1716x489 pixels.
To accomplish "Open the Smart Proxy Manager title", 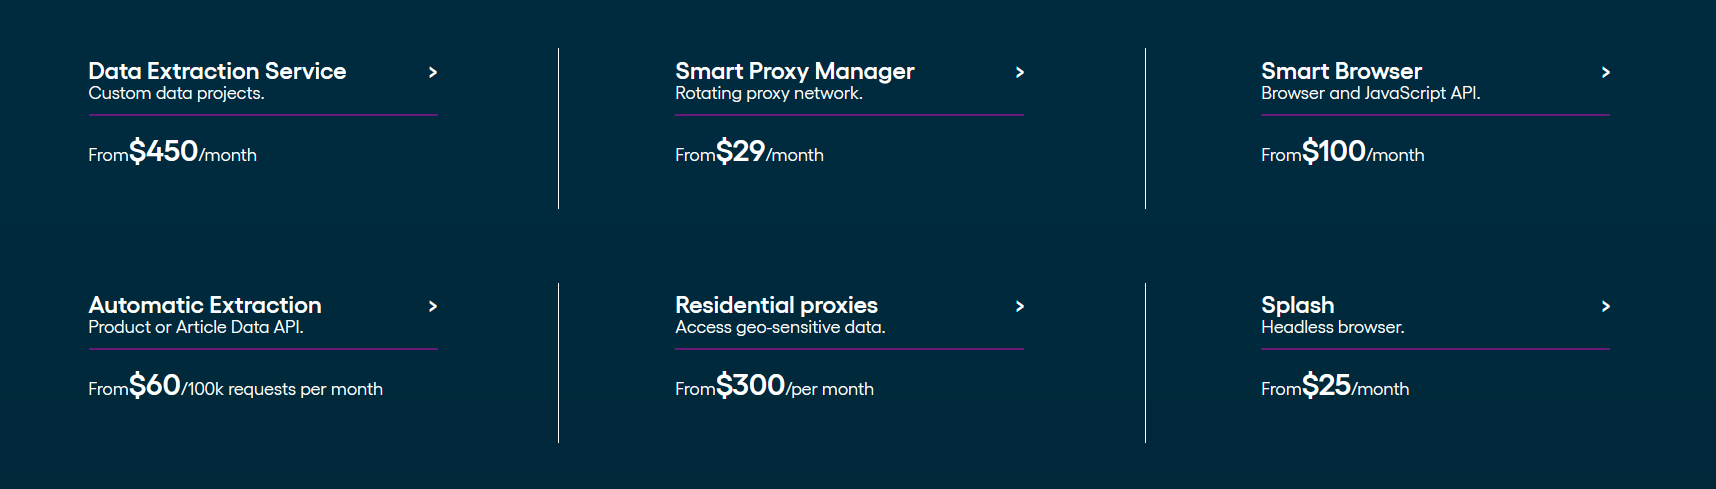I will click(795, 71).
